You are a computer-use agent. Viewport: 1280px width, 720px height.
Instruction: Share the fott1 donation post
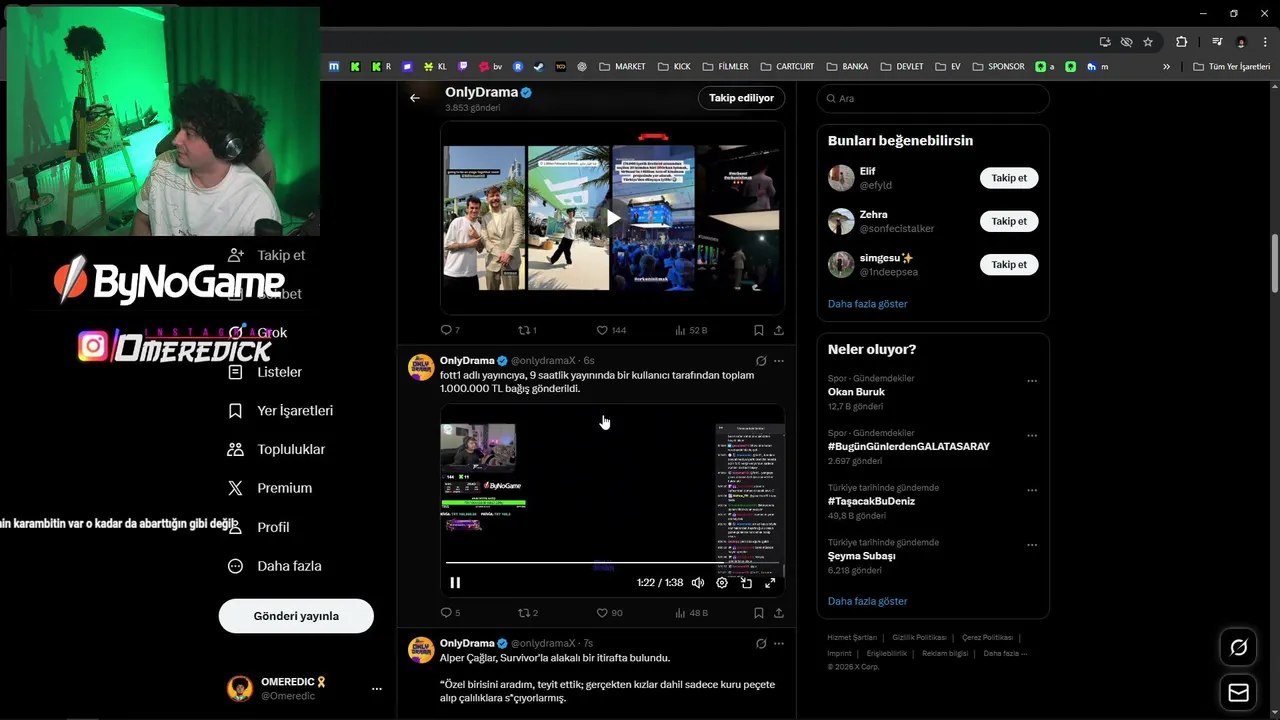779,613
